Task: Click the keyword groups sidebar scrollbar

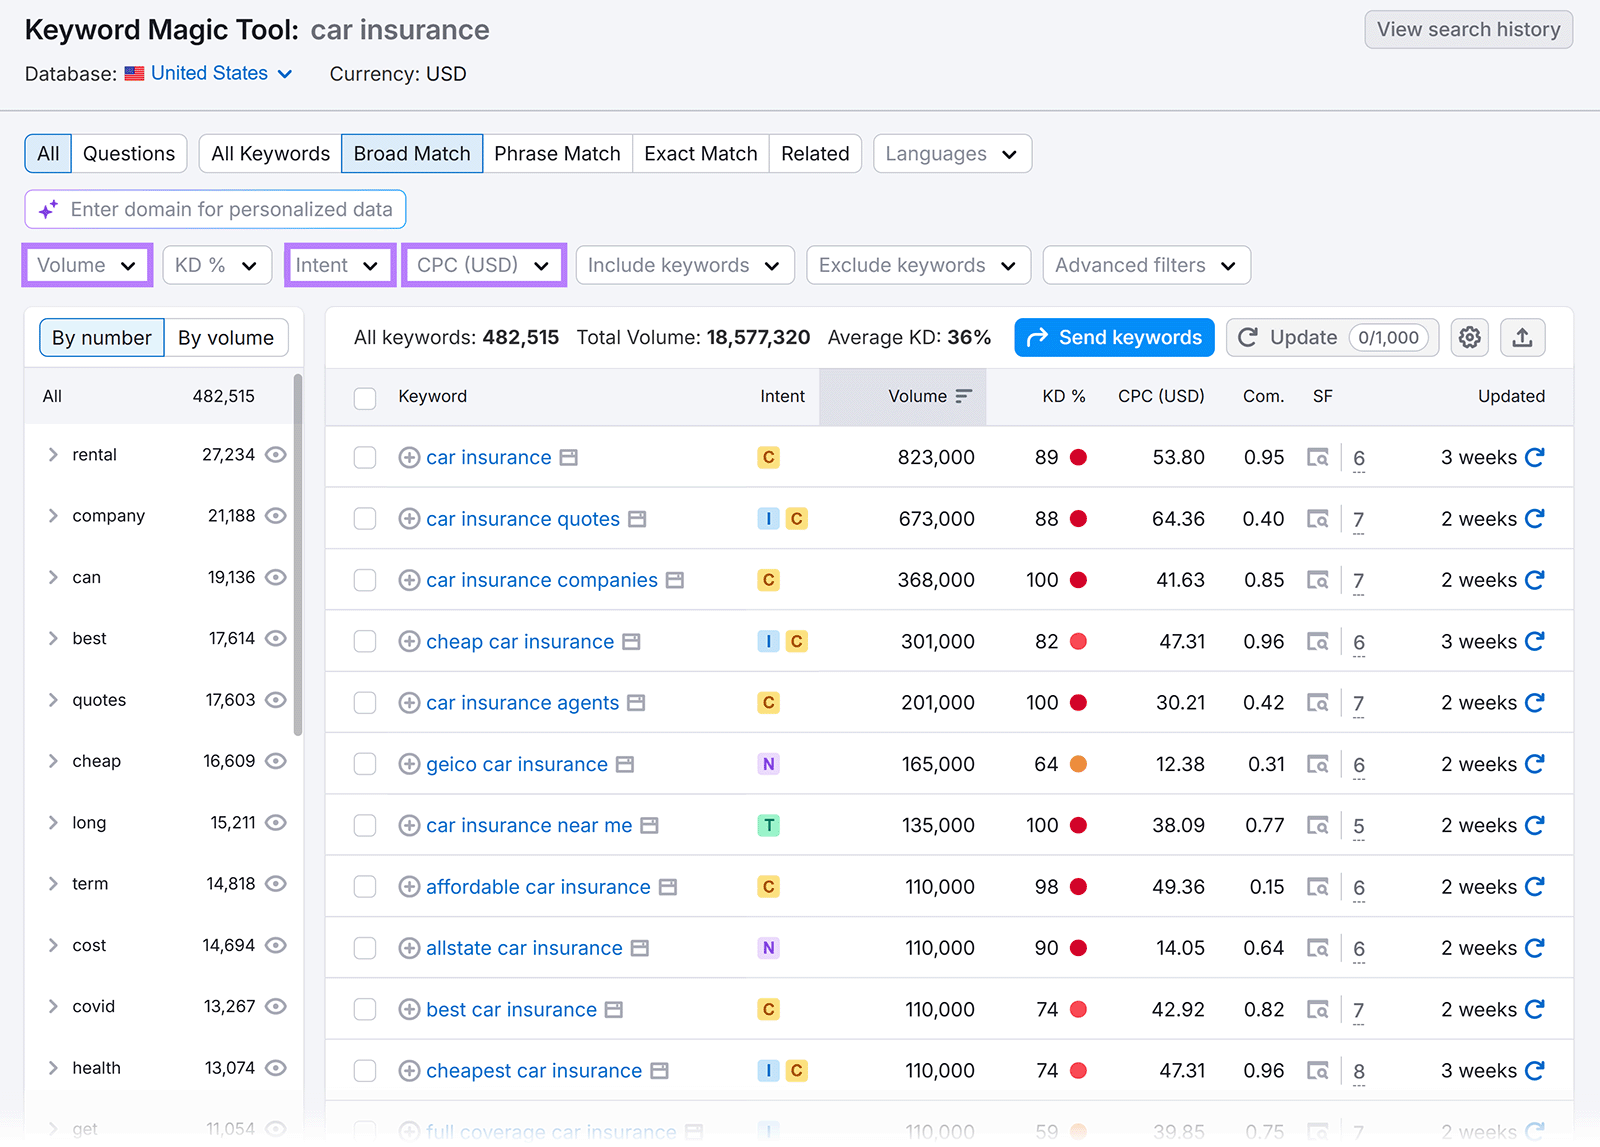Action: [x=298, y=555]
